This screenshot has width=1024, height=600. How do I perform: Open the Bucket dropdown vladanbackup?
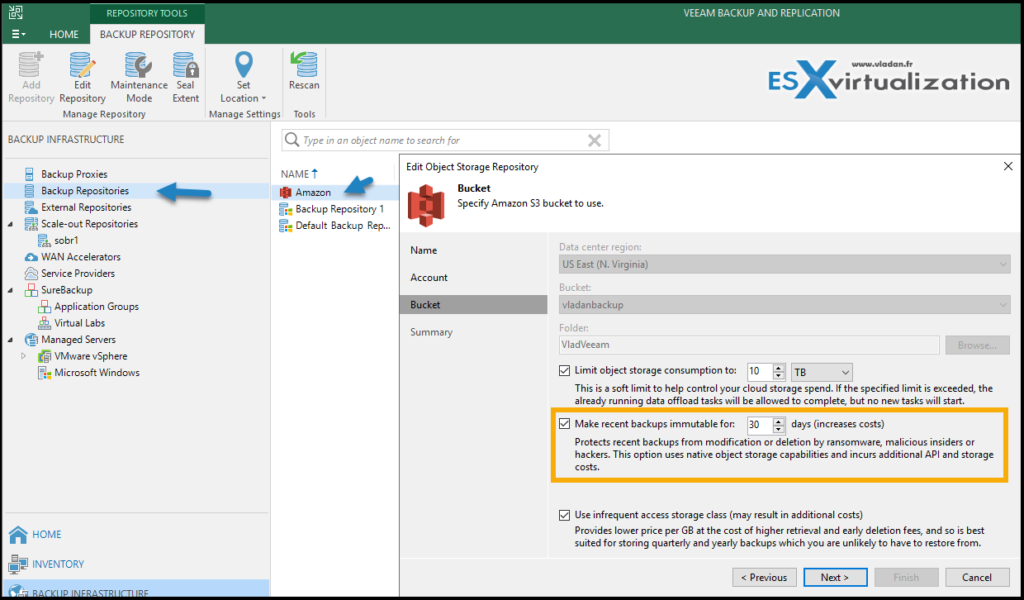[784, 305]
